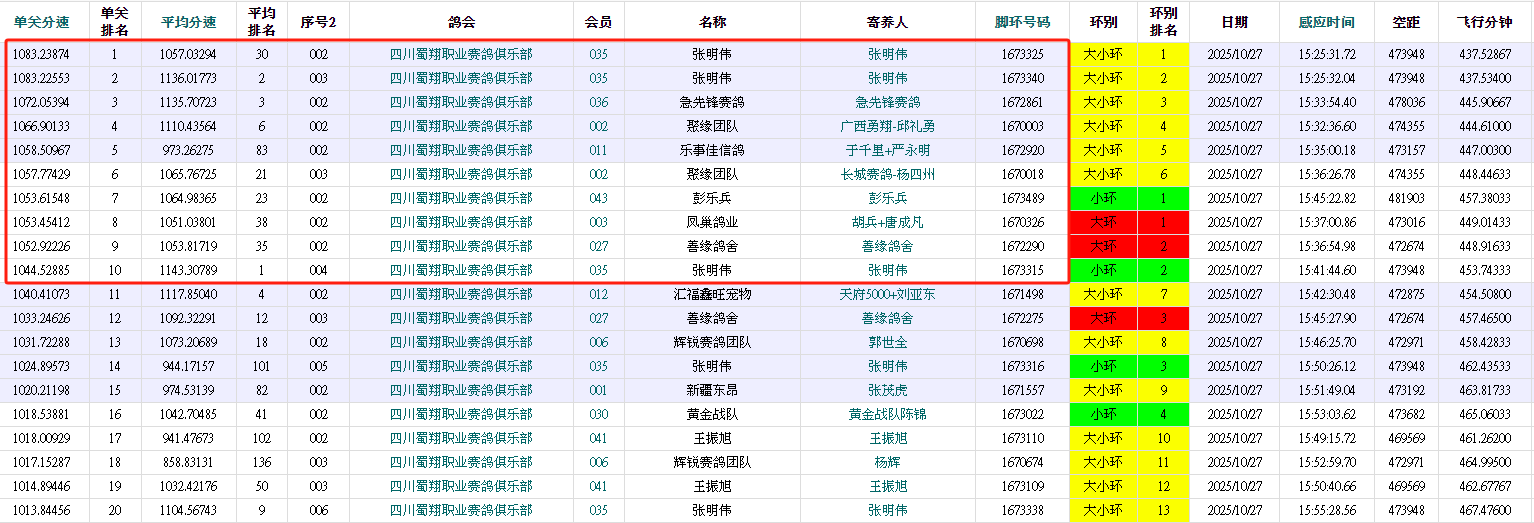Click 鸽会 club link in 新疆东昂 row
This screenshot has width=1534, height=523.
click(460, 390)
